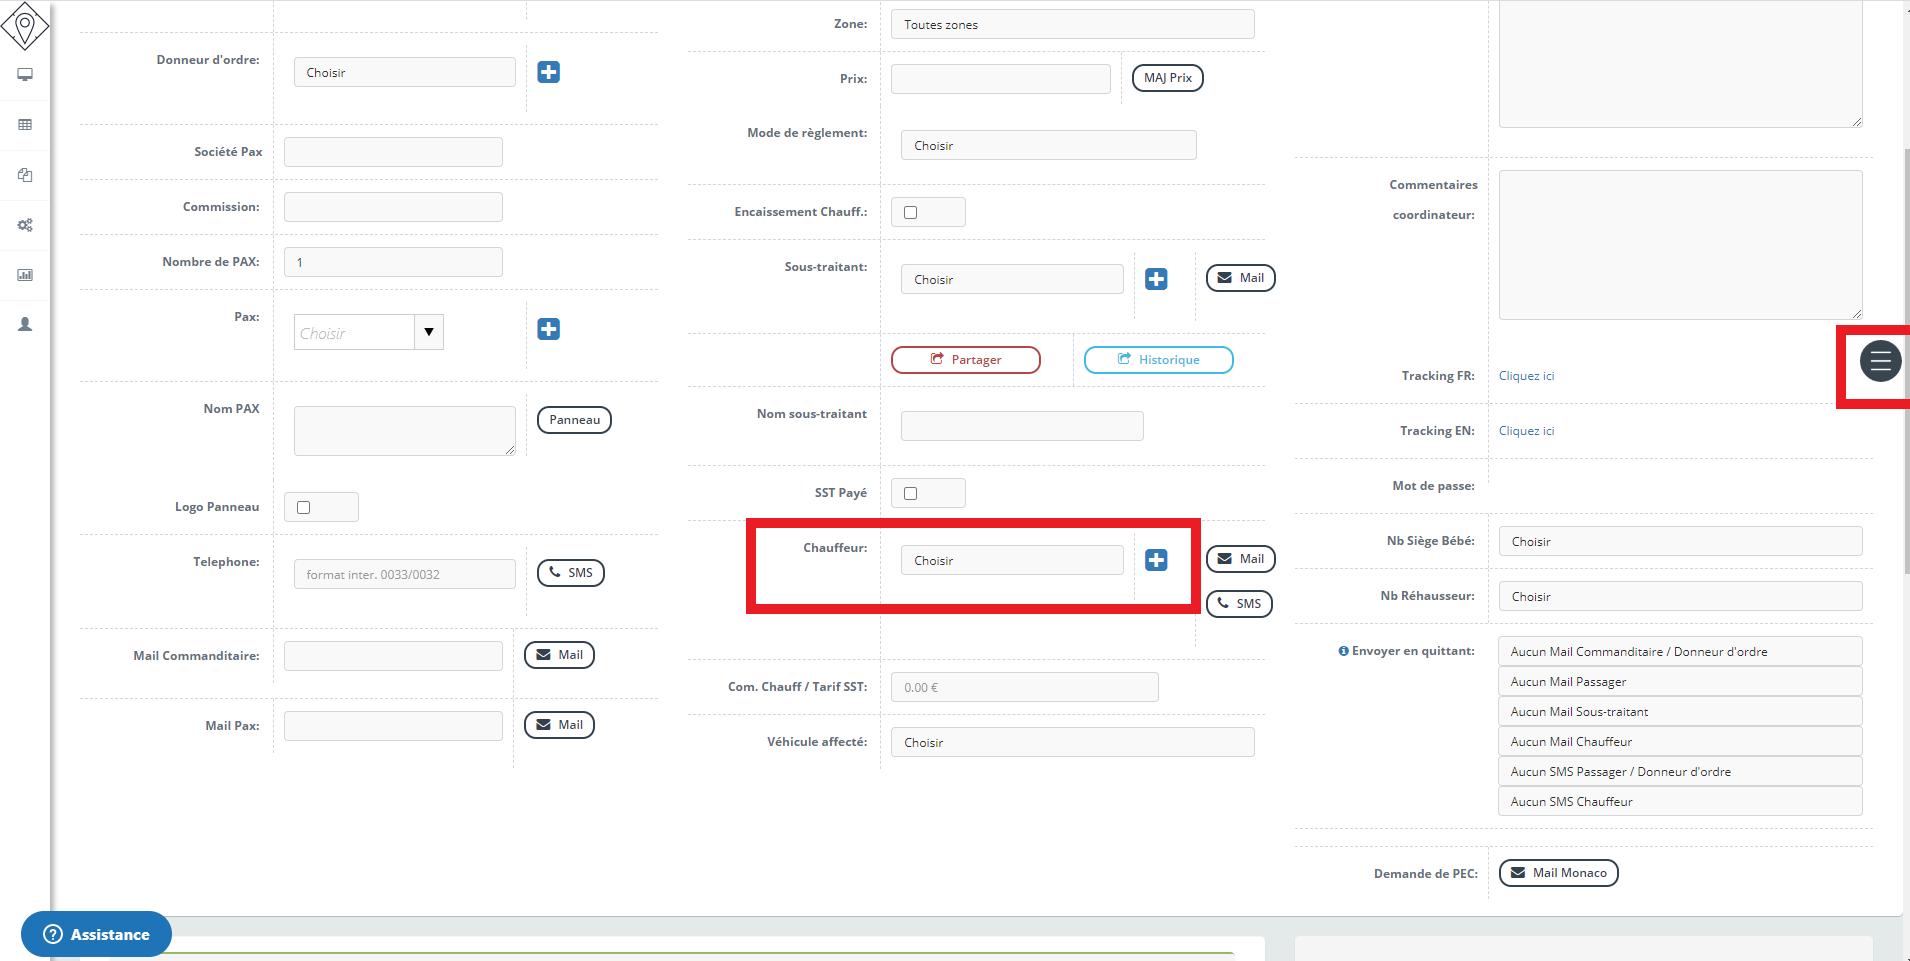Click the Tracking FR 'Cliquez ici' link
This screenshot has width=1910, height=961.
coord(1526,376)
